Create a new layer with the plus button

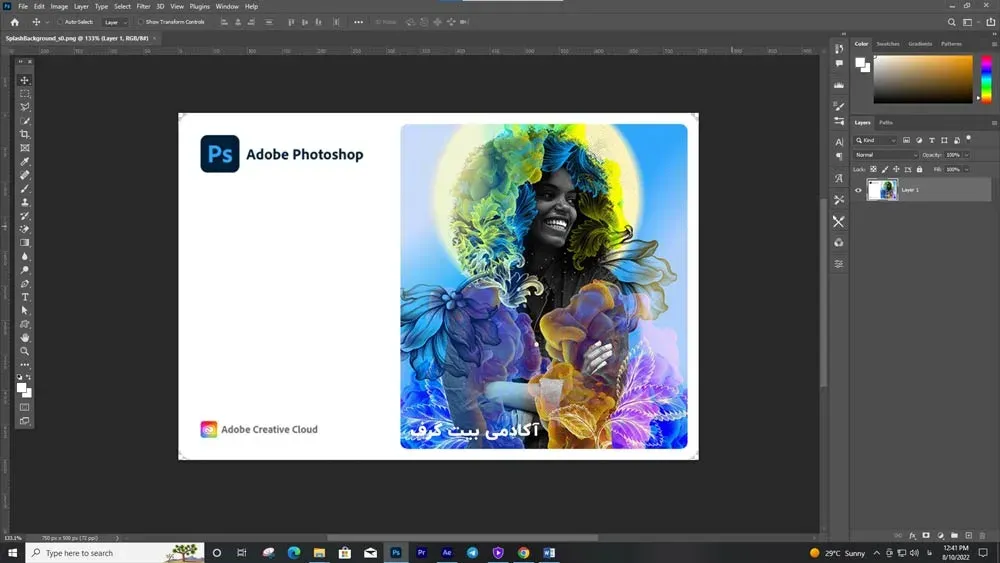coord(968,536)
